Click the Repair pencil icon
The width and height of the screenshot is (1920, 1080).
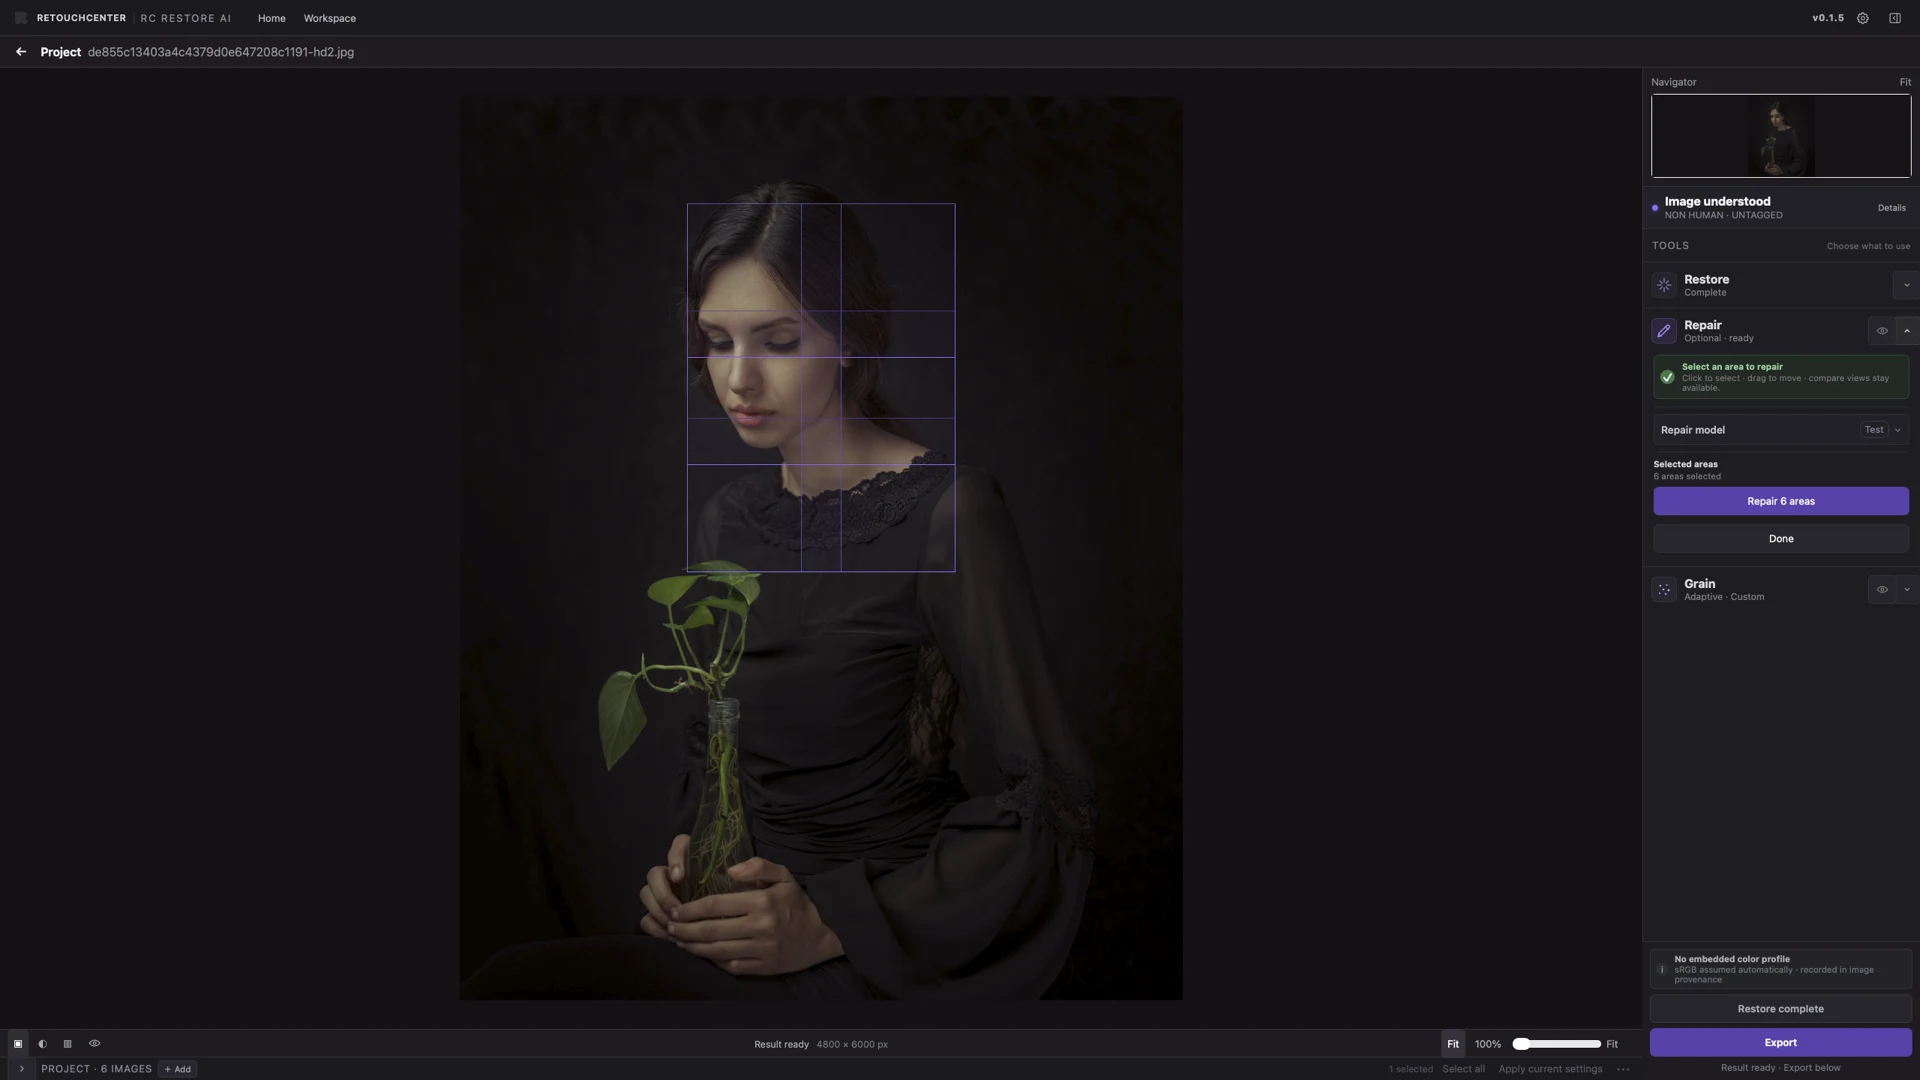click(x=1664, y=331)
